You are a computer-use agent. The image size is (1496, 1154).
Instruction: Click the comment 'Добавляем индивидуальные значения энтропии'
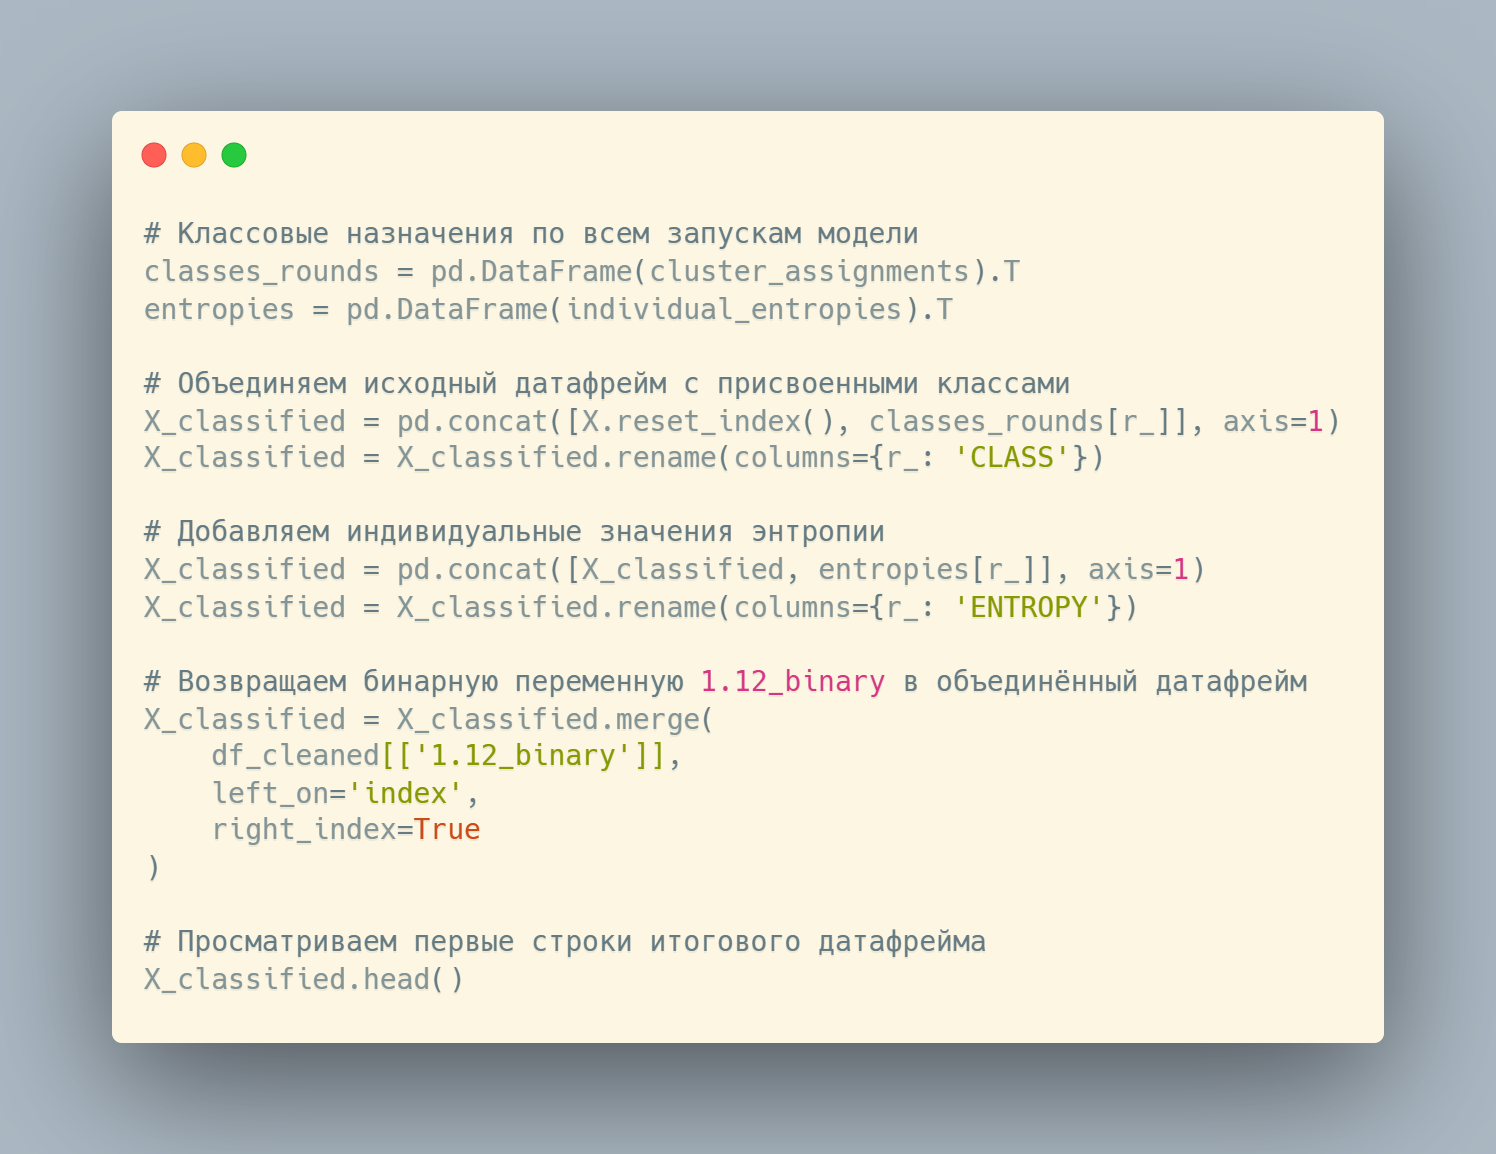click(x=514, y=532)
